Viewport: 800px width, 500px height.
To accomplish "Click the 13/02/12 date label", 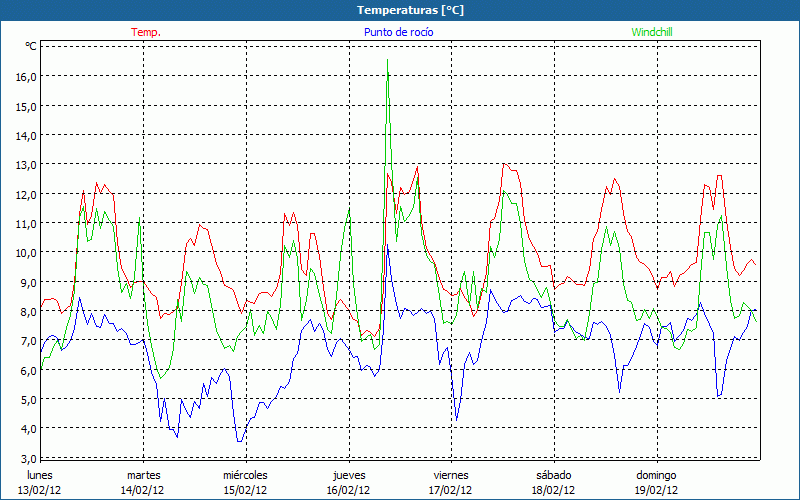I will pyautogui.click(x=40, y=490).
